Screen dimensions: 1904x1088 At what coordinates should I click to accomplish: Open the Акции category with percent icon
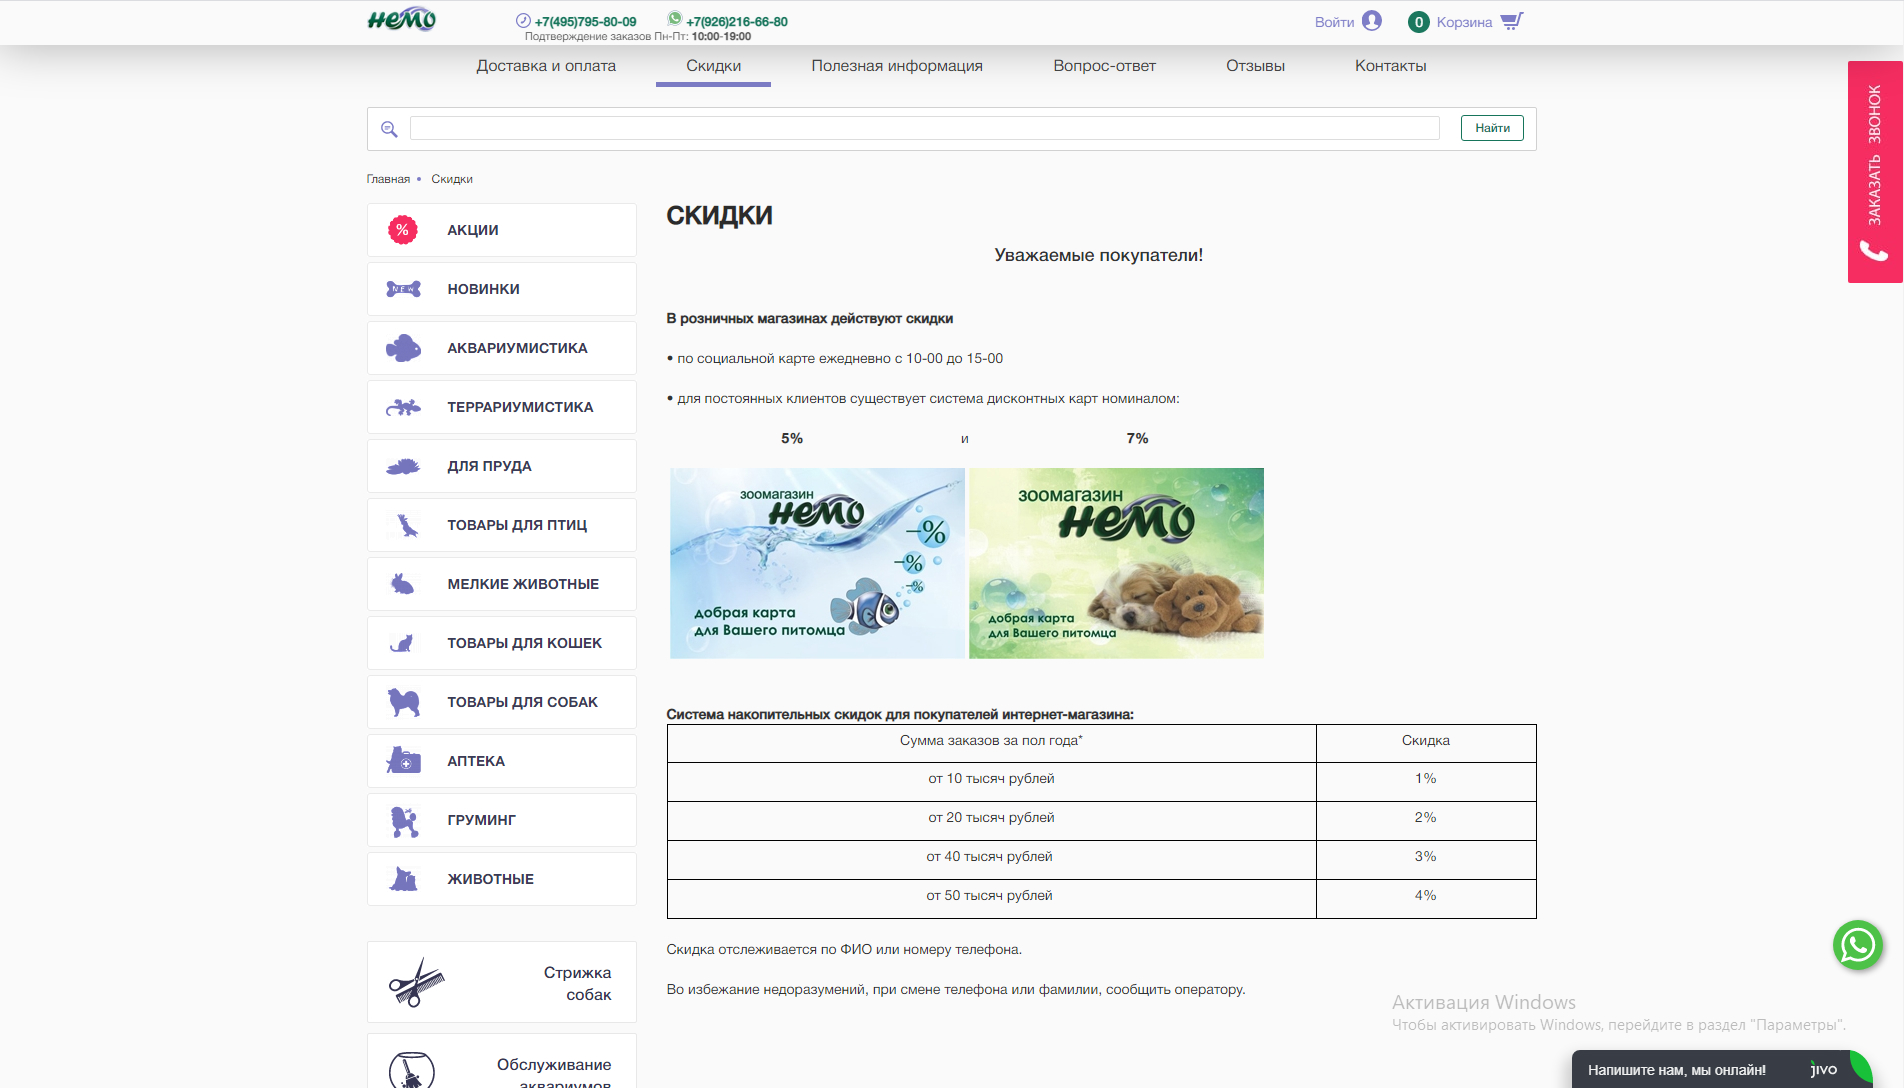(501, 230)
